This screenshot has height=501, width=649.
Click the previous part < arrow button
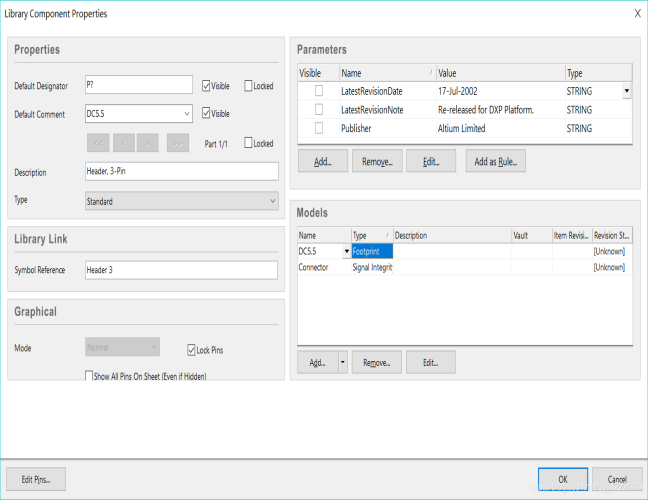click(124, 143)
